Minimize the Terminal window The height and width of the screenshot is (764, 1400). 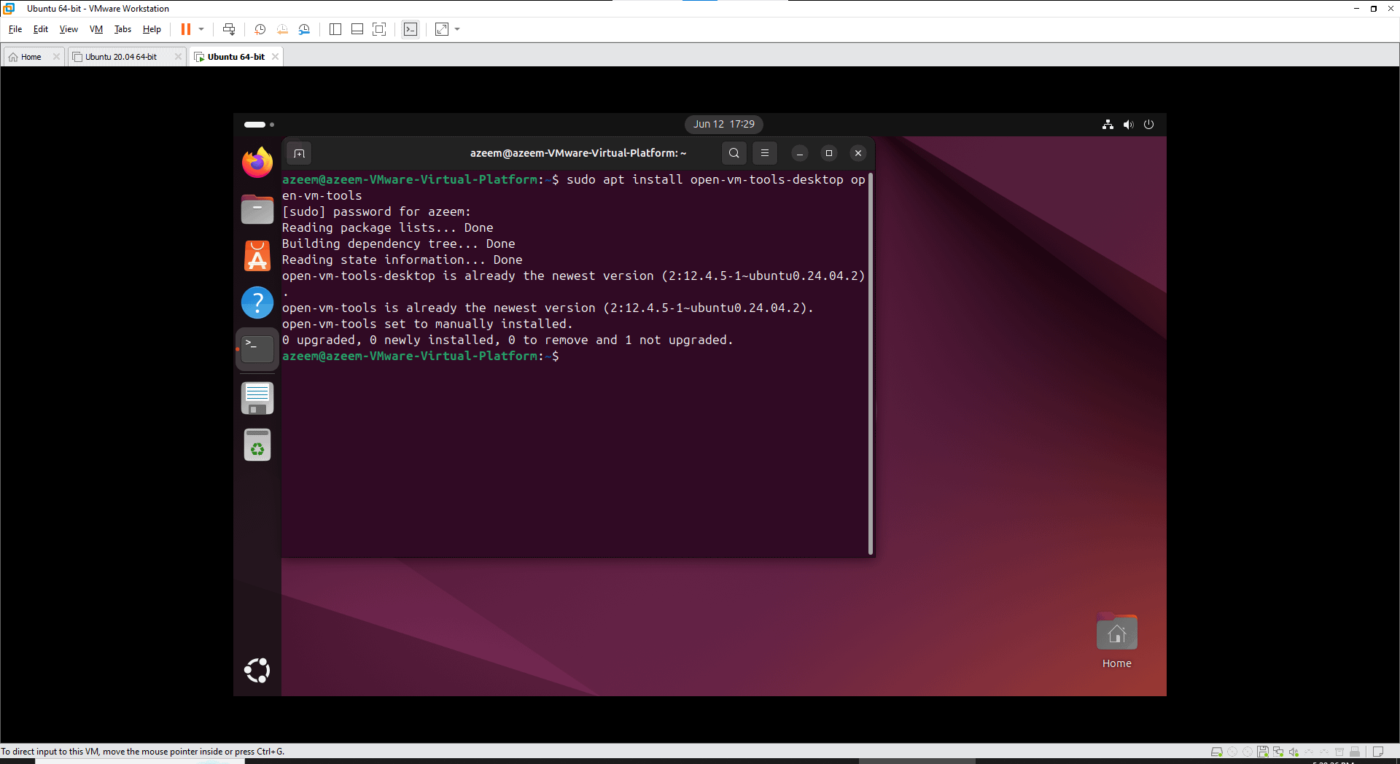click(799, 153)
